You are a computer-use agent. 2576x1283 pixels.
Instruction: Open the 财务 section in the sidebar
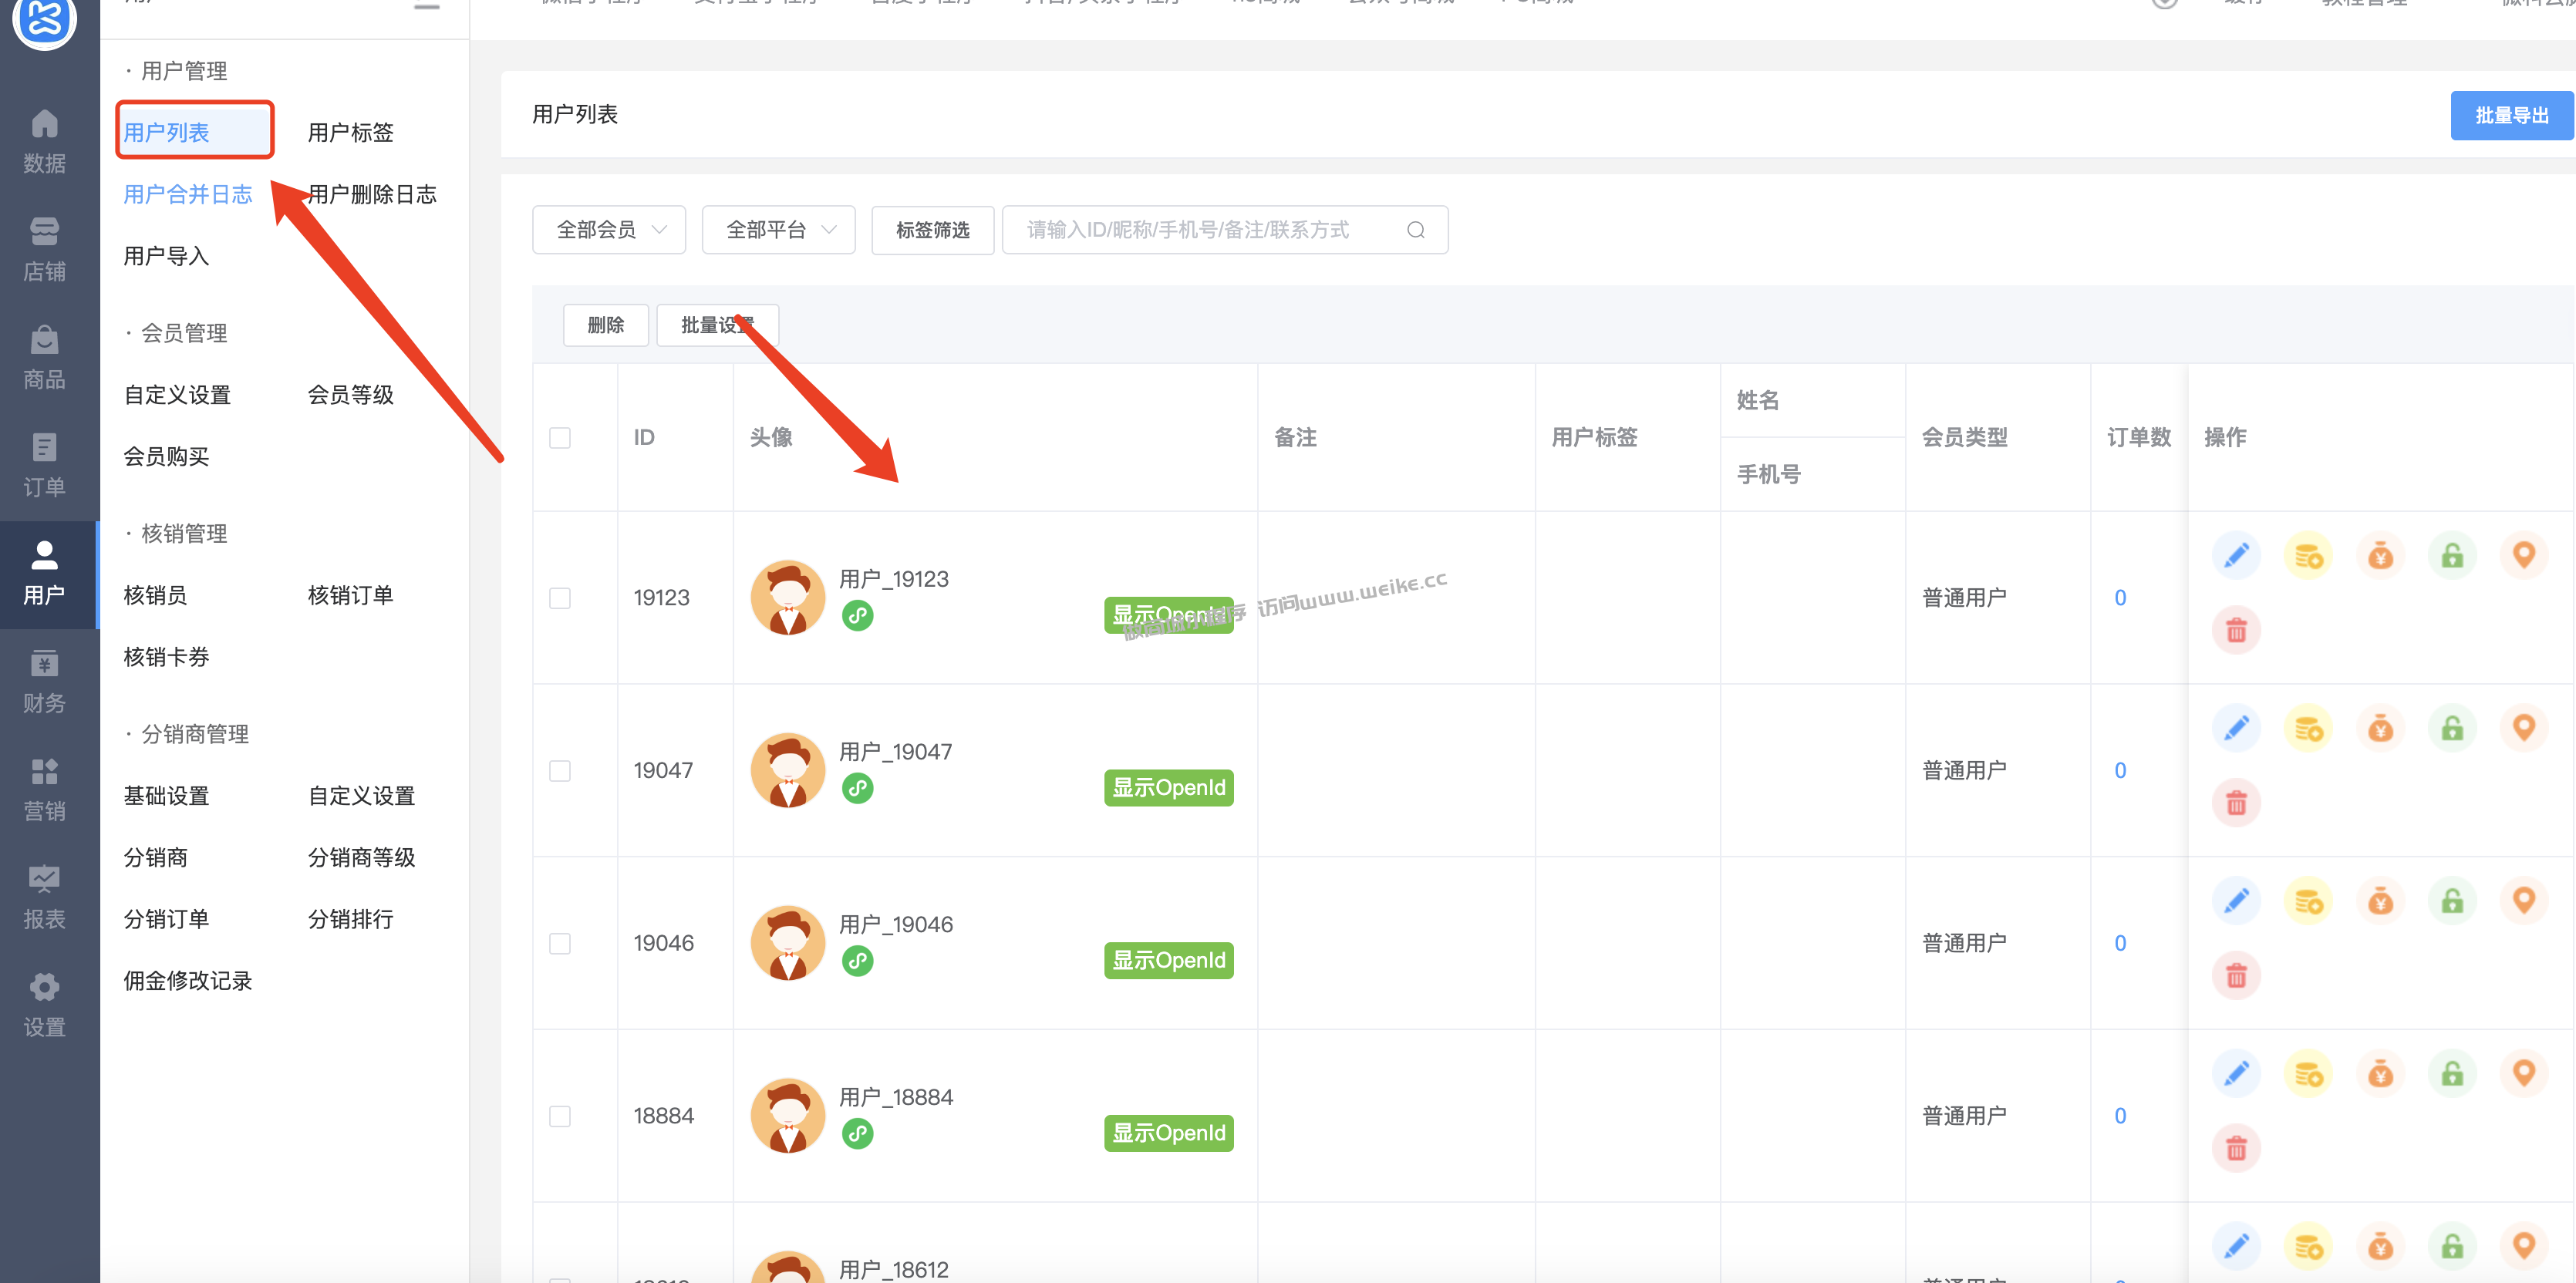click(45, 681)
